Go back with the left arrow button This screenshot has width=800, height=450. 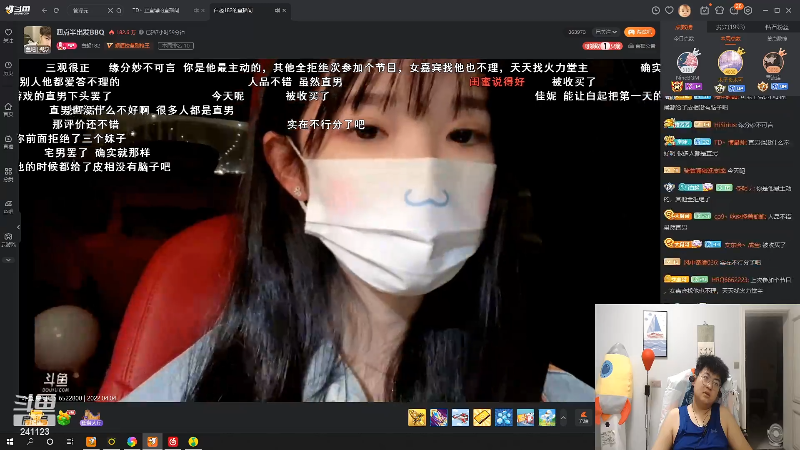(x=44, y=10)
